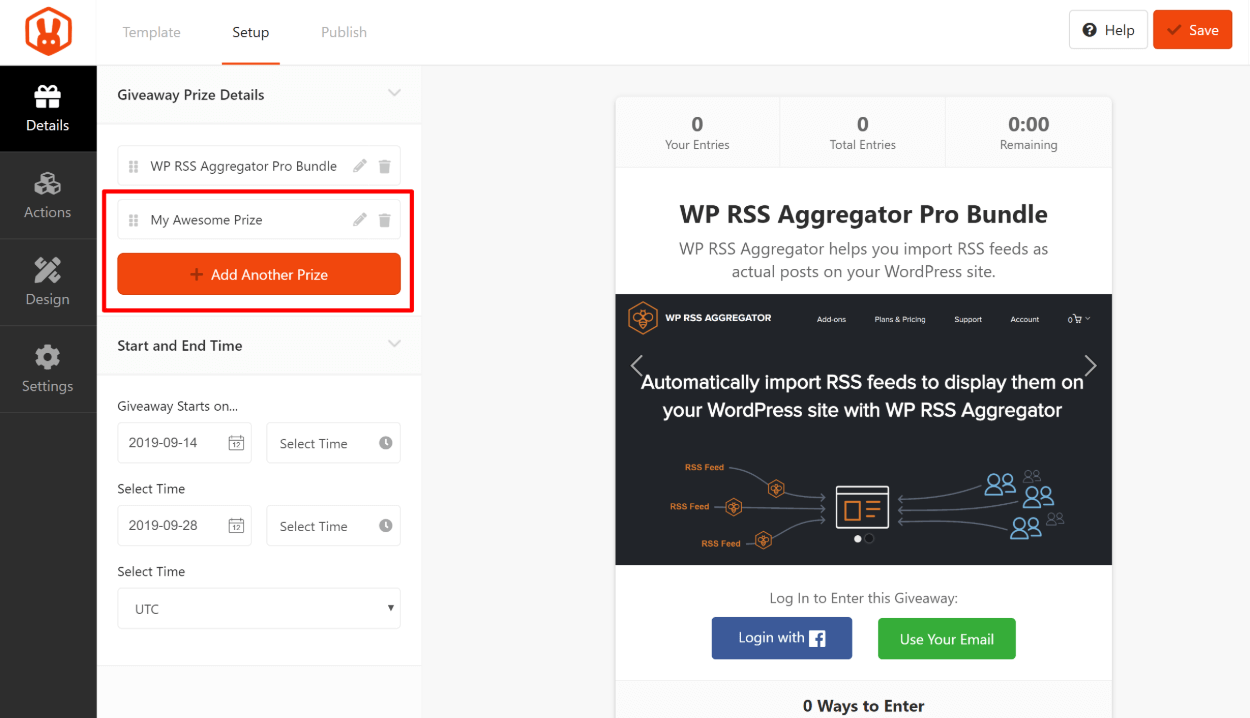Click Support in preview site menu
1250x718 pixels.
click(968, 320)
